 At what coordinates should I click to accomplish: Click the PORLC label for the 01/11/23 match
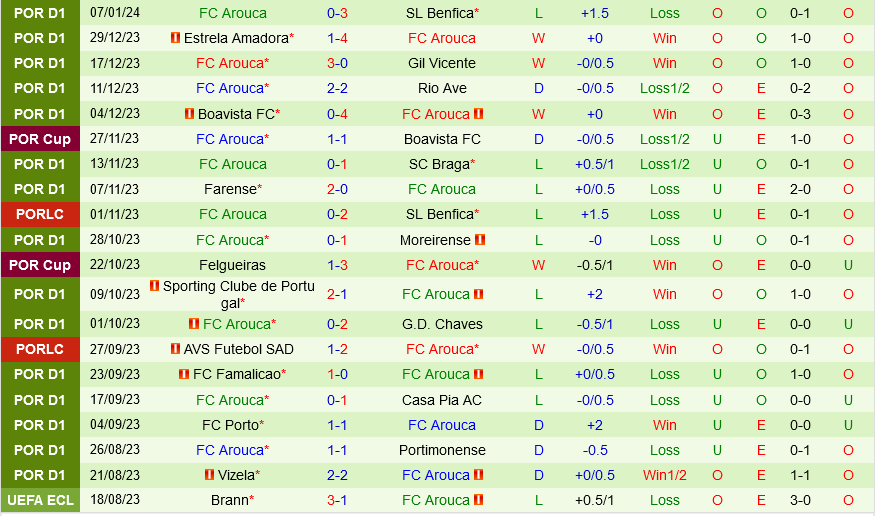40,214
